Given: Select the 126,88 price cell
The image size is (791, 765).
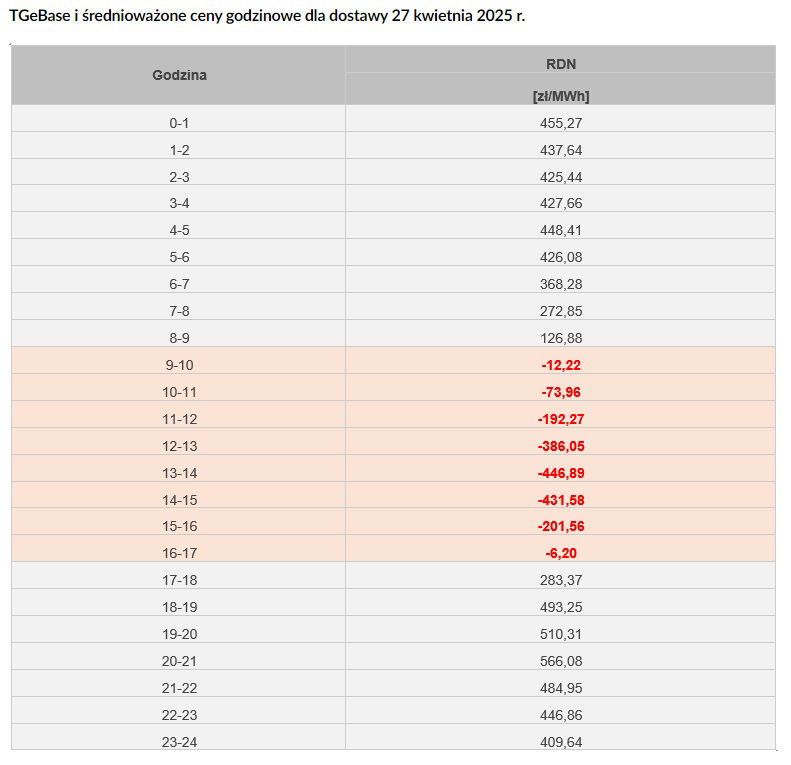Looking at the screenshot, I should (x=560, y=338).
